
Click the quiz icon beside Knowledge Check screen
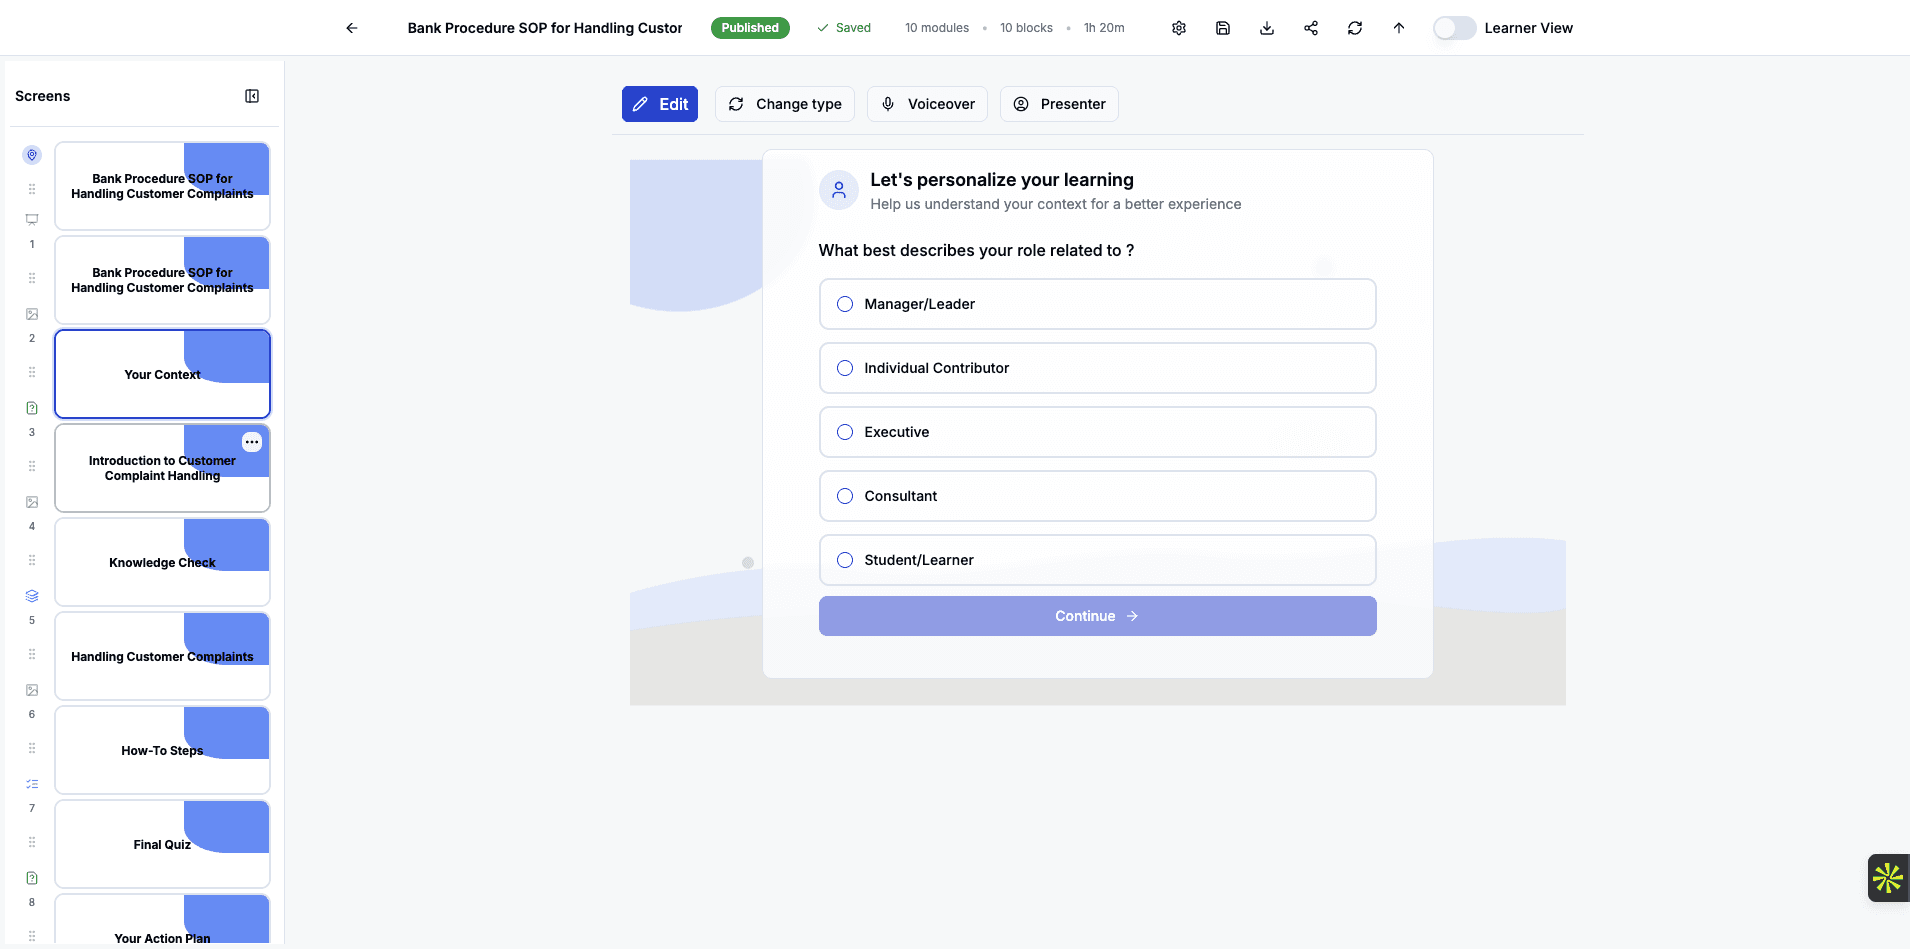point(31,408)
